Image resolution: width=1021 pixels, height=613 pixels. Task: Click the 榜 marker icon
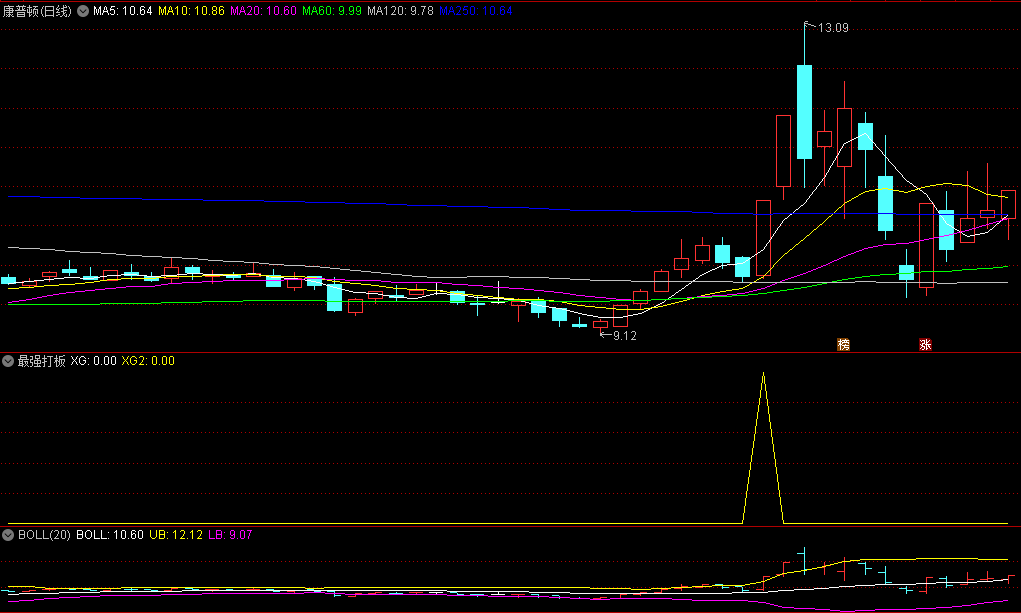pyautogui.click(x=843, y=345)
